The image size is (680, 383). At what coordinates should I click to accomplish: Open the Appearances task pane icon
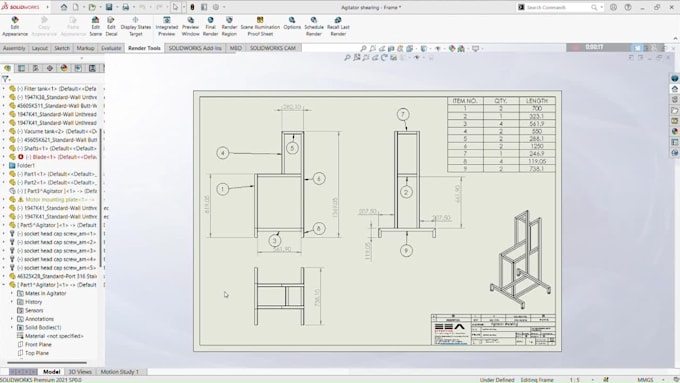click(x=674, y=131)
